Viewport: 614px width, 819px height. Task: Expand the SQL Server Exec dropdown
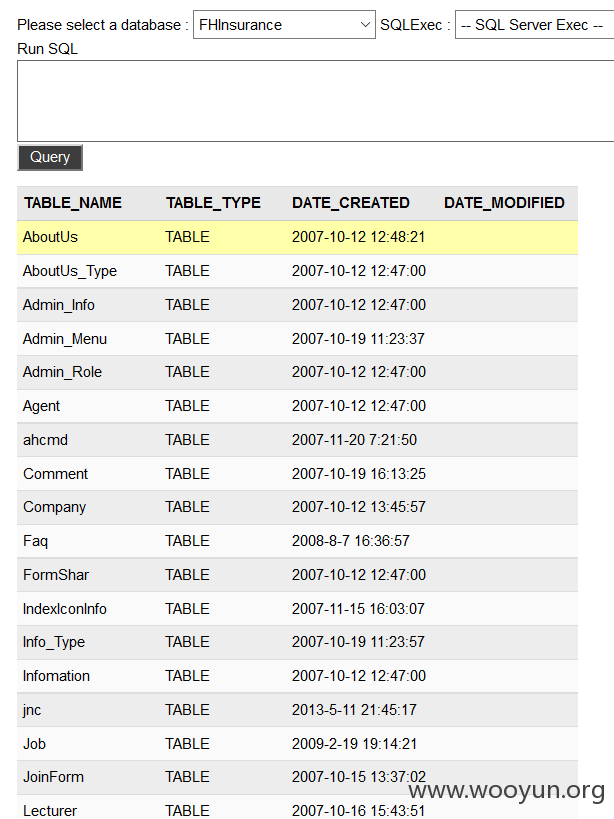(x=535, y=25)
